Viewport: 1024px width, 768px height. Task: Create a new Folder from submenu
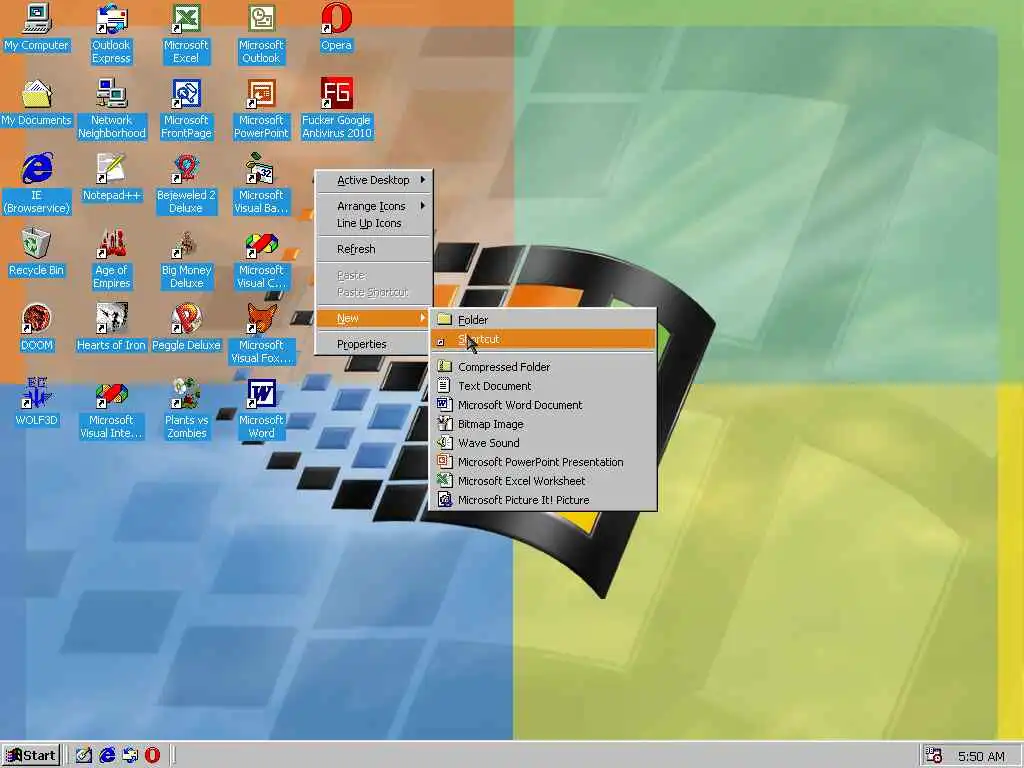543,320
